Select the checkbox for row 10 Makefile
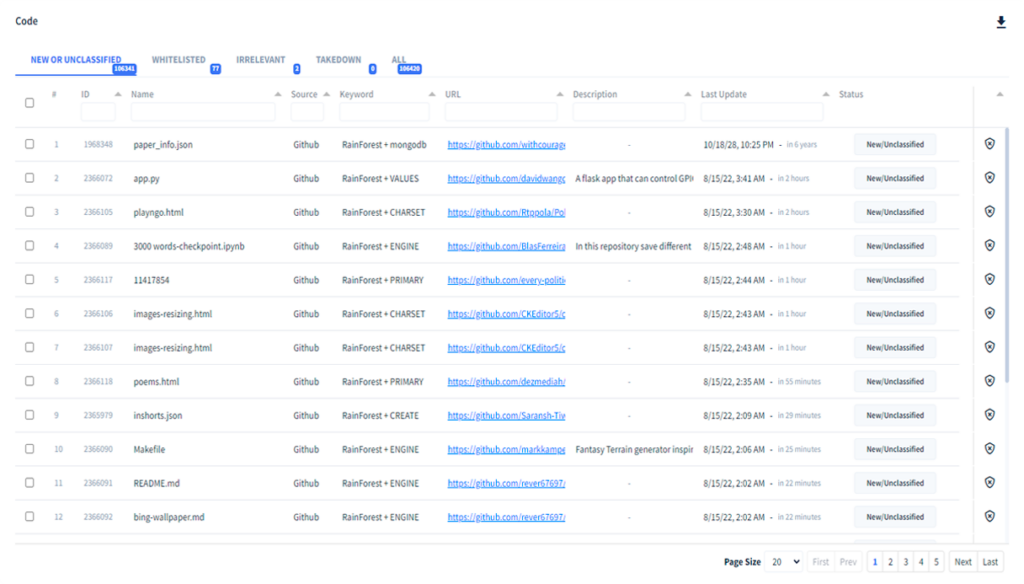This screenshot has width=1024, height=584. 29,449
